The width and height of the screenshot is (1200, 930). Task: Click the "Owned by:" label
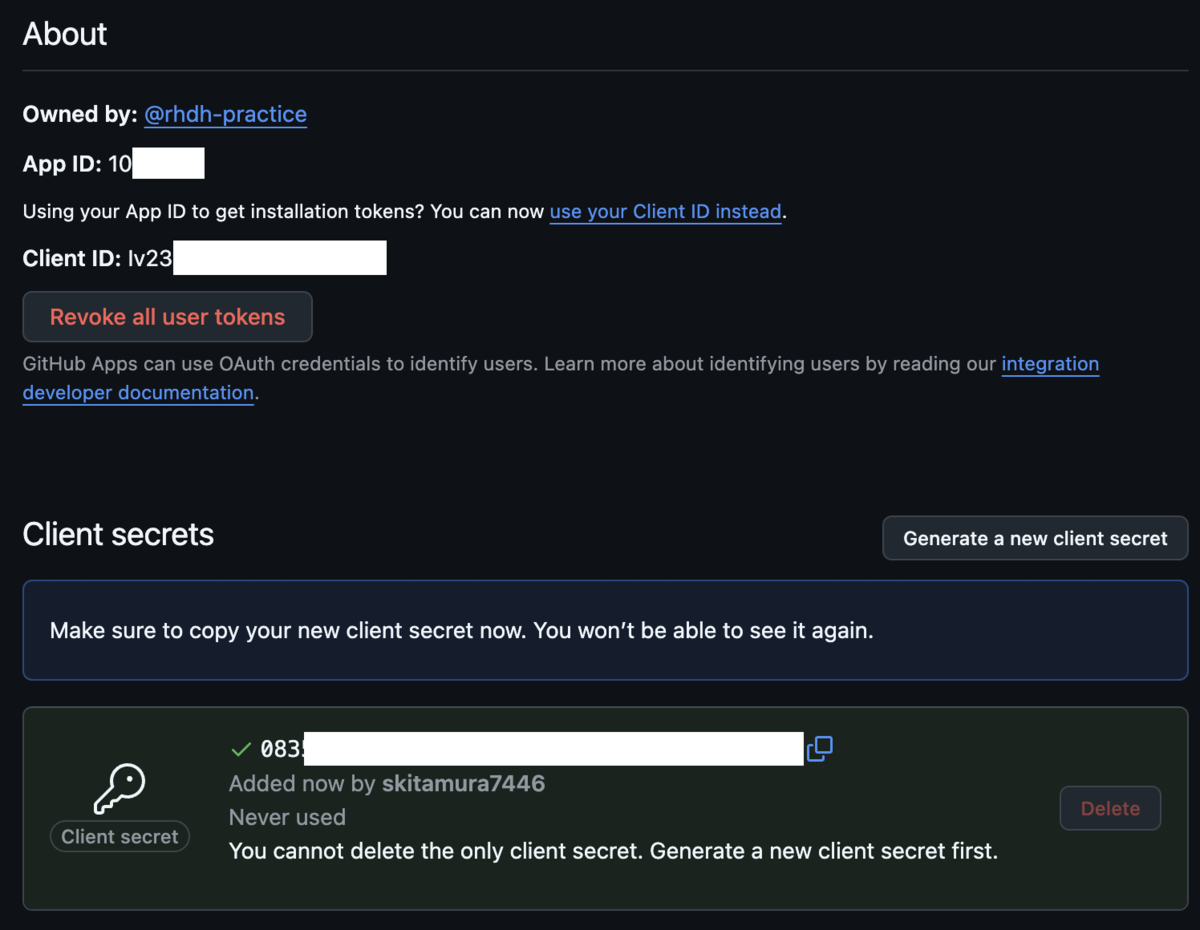80,115
